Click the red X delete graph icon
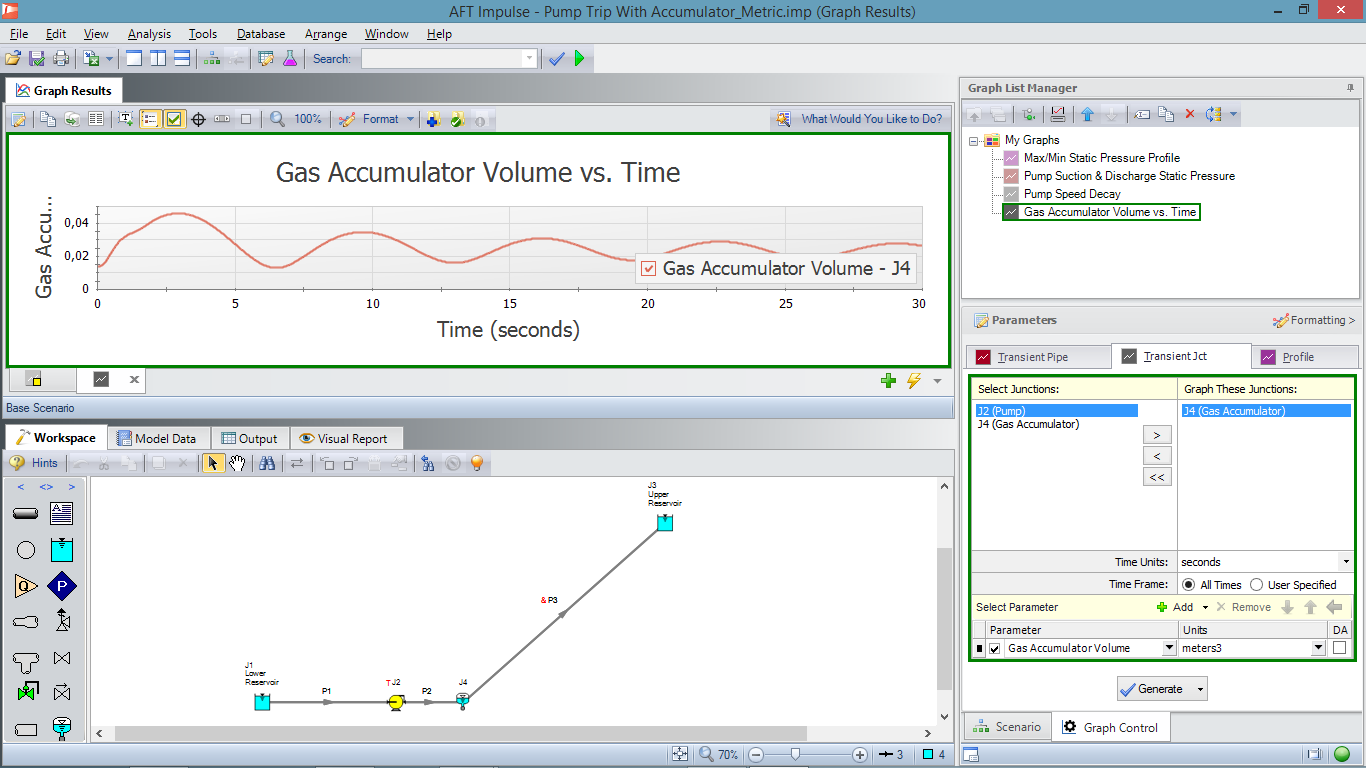 pyautogui.click(x=1190, y=115)
